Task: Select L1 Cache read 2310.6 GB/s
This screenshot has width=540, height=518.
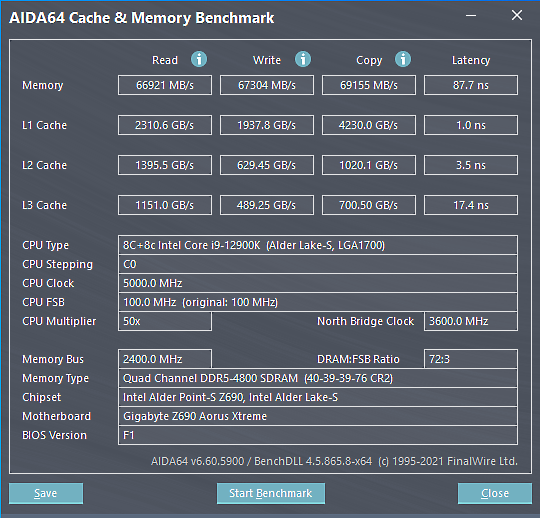Action: tap(165, 125)
